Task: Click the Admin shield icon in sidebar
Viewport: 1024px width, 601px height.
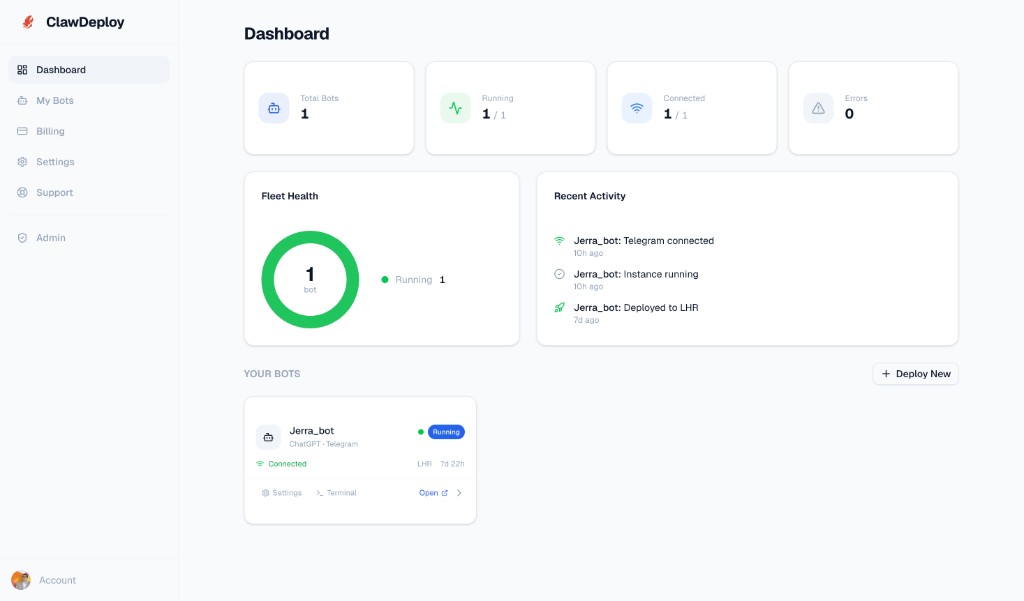Action: tap(22, 237)
